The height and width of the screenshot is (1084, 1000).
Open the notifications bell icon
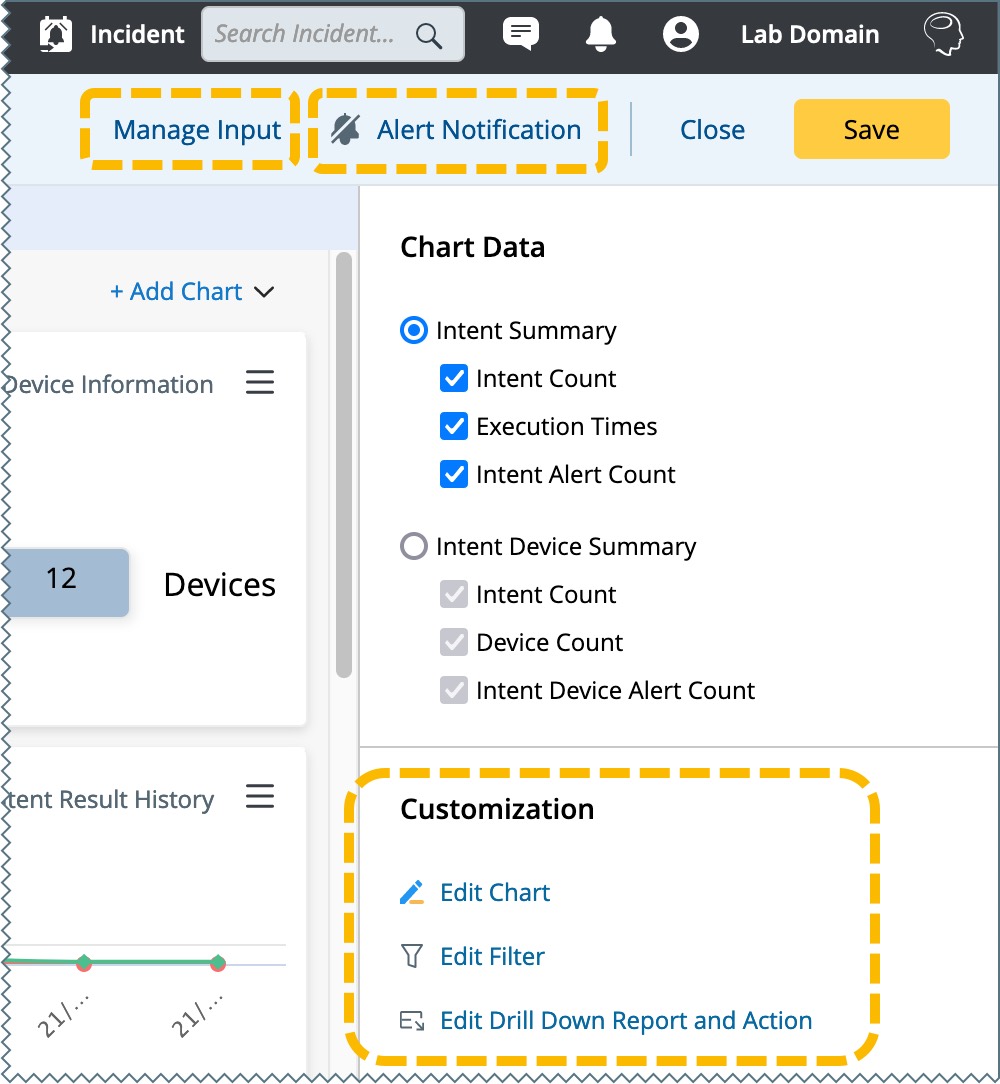pos(600,34)
